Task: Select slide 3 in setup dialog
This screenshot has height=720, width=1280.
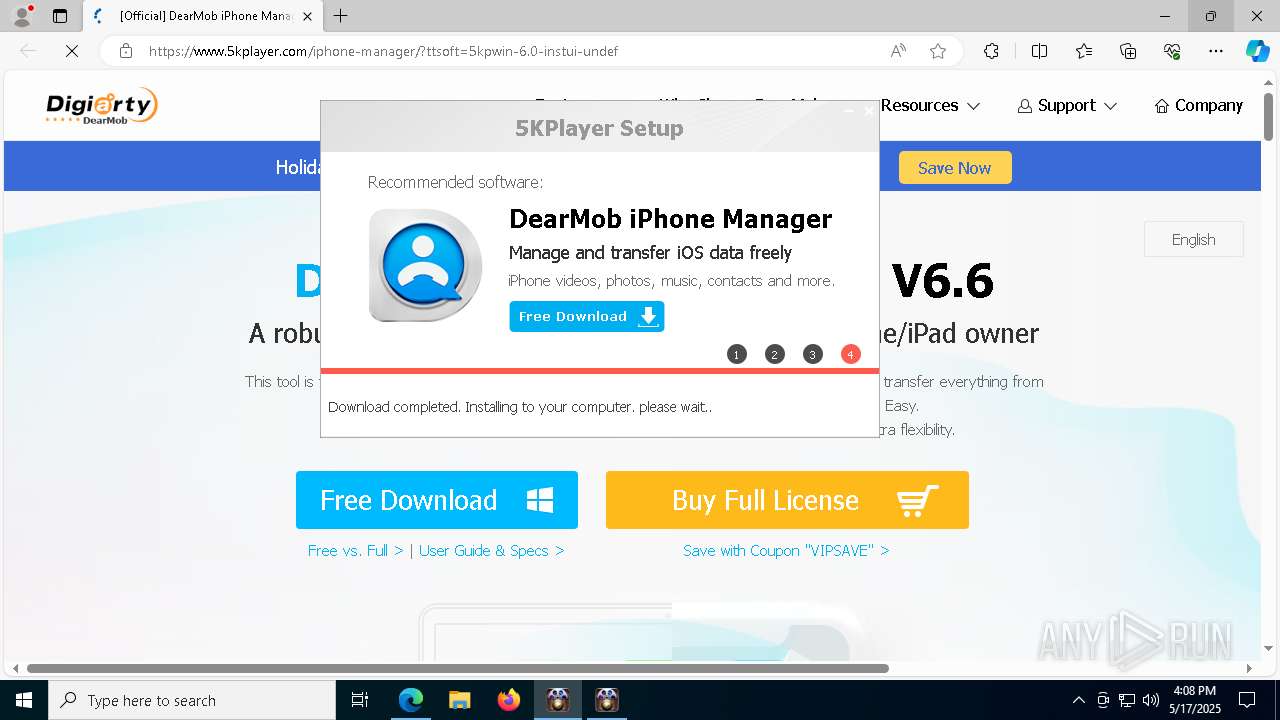Action: 813,354
